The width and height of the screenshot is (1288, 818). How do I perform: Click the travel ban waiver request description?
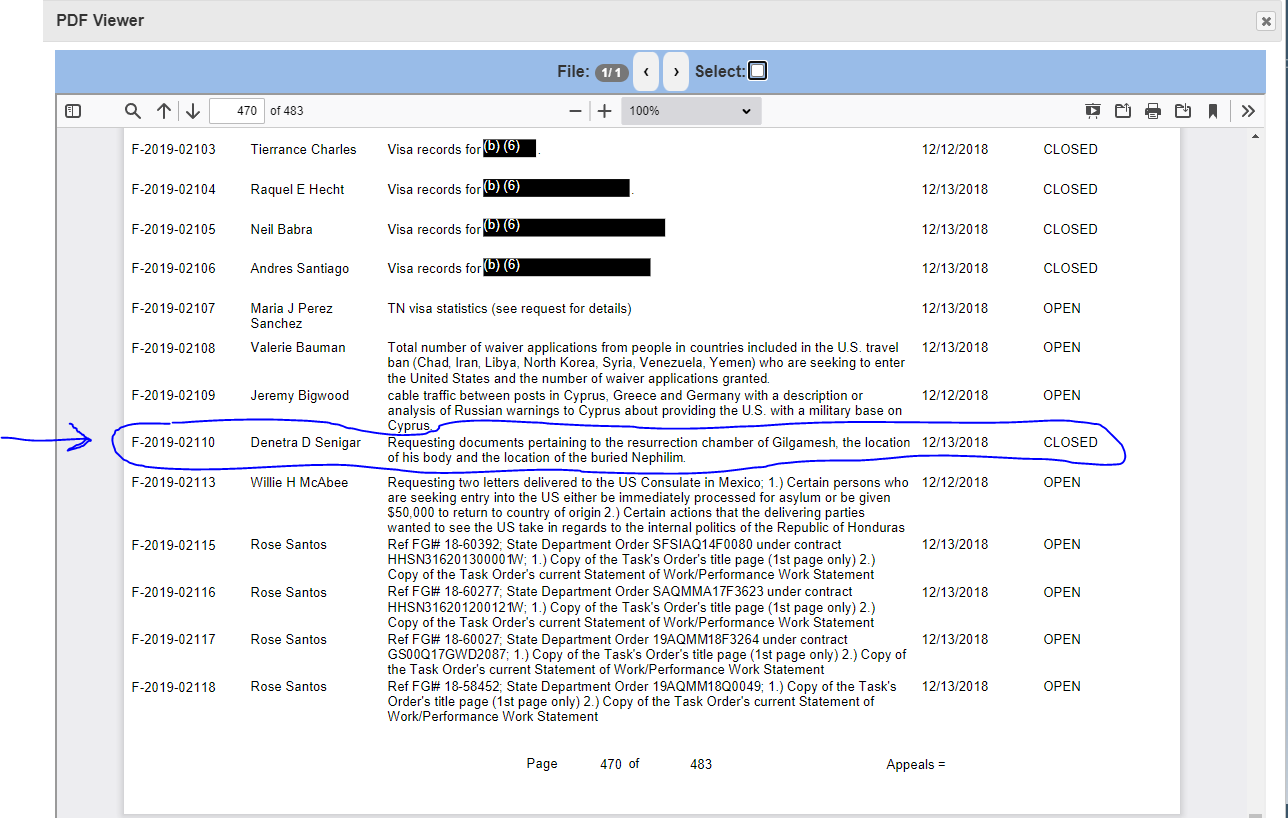[x=646, y=364]
